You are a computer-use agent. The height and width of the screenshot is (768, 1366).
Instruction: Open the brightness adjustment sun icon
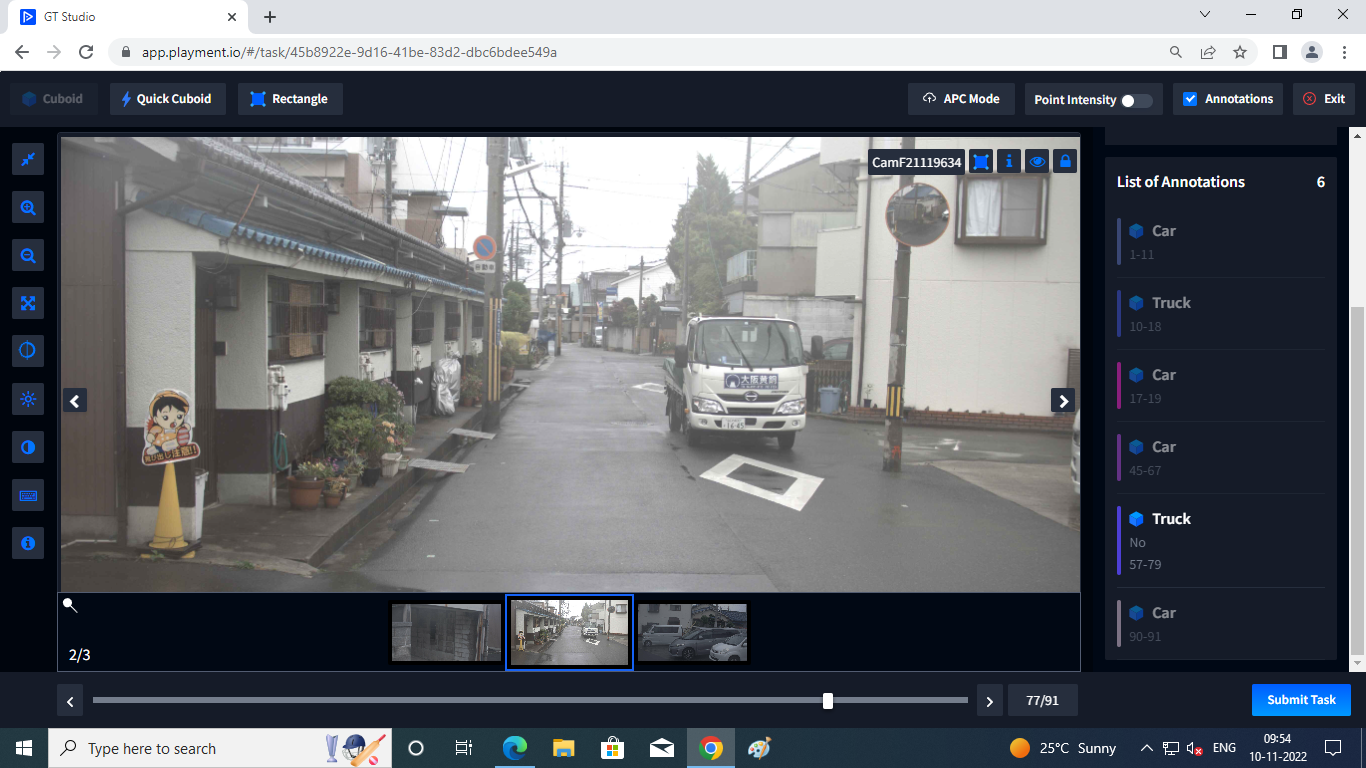(x=28, y=400)
